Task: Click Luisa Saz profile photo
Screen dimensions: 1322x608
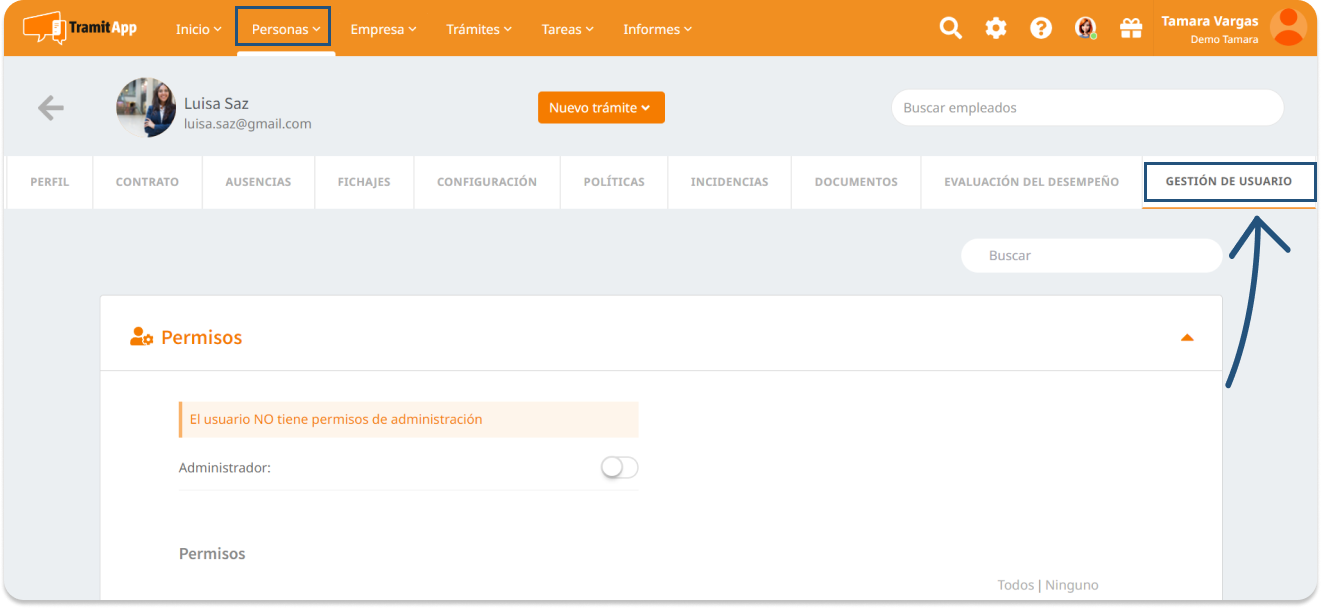Action: tap(146, 108)
